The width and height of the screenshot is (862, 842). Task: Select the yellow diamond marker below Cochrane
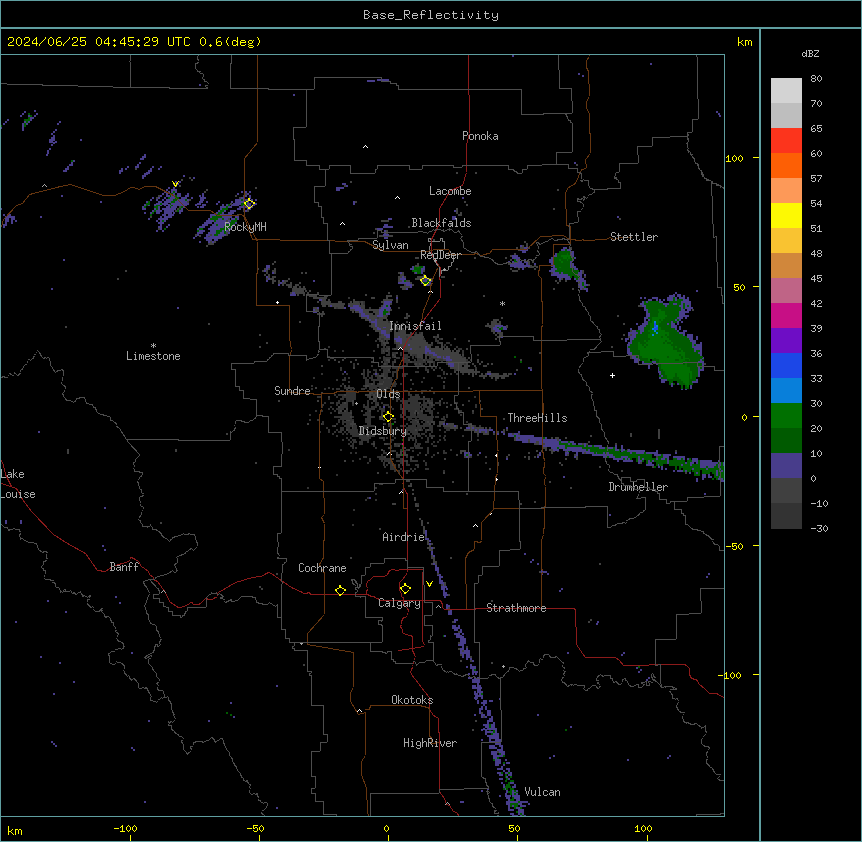point(340,590)
